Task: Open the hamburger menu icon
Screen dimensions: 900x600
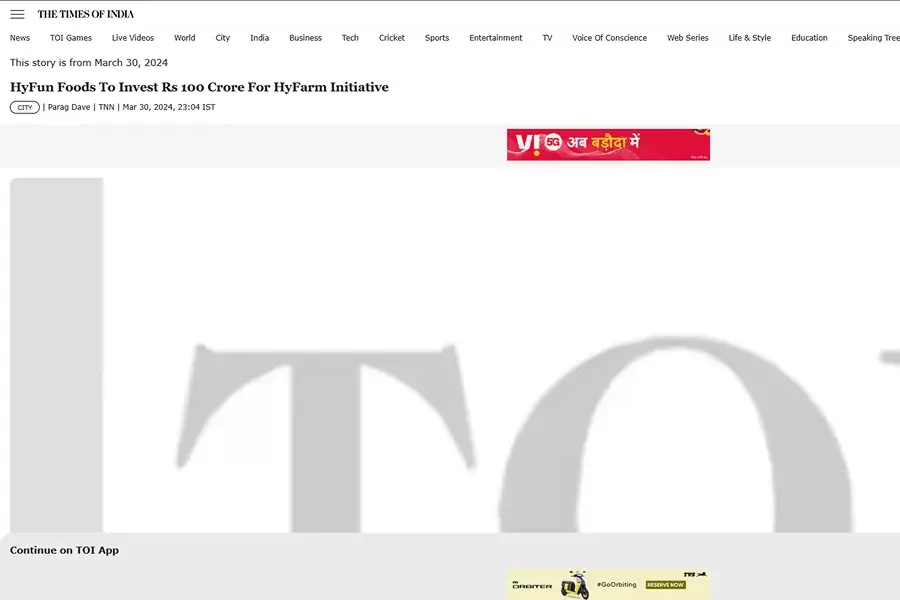Action: pyautogui.click(x=17, y=14)
